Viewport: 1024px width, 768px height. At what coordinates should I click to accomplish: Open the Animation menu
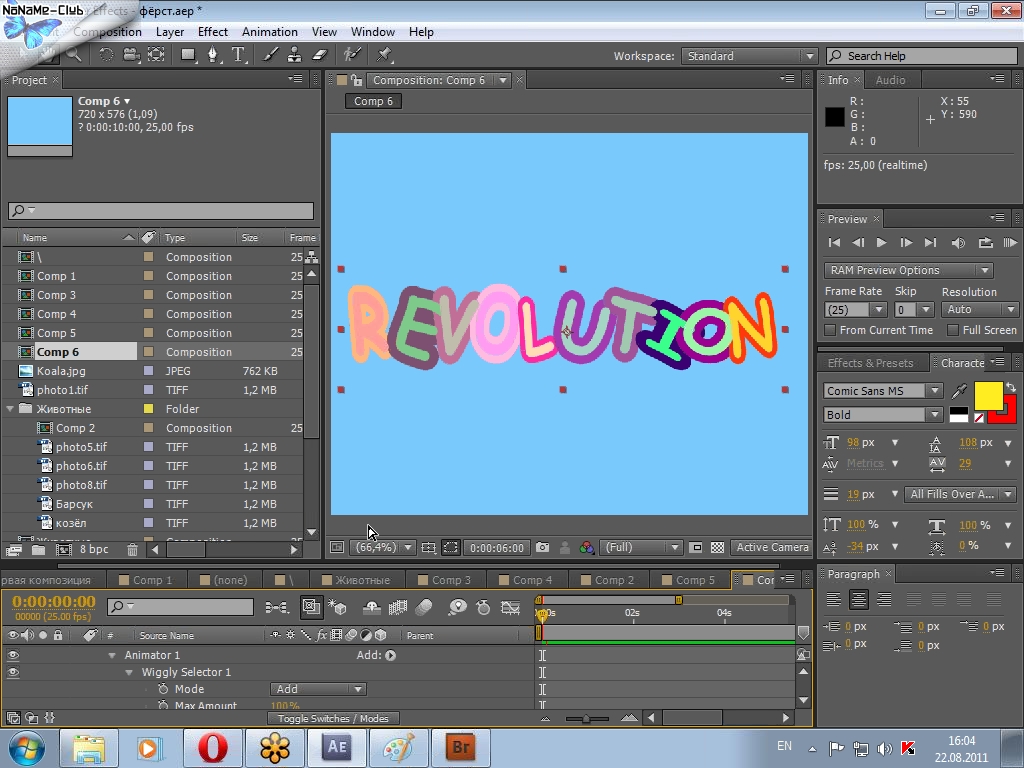pos(269,31)
